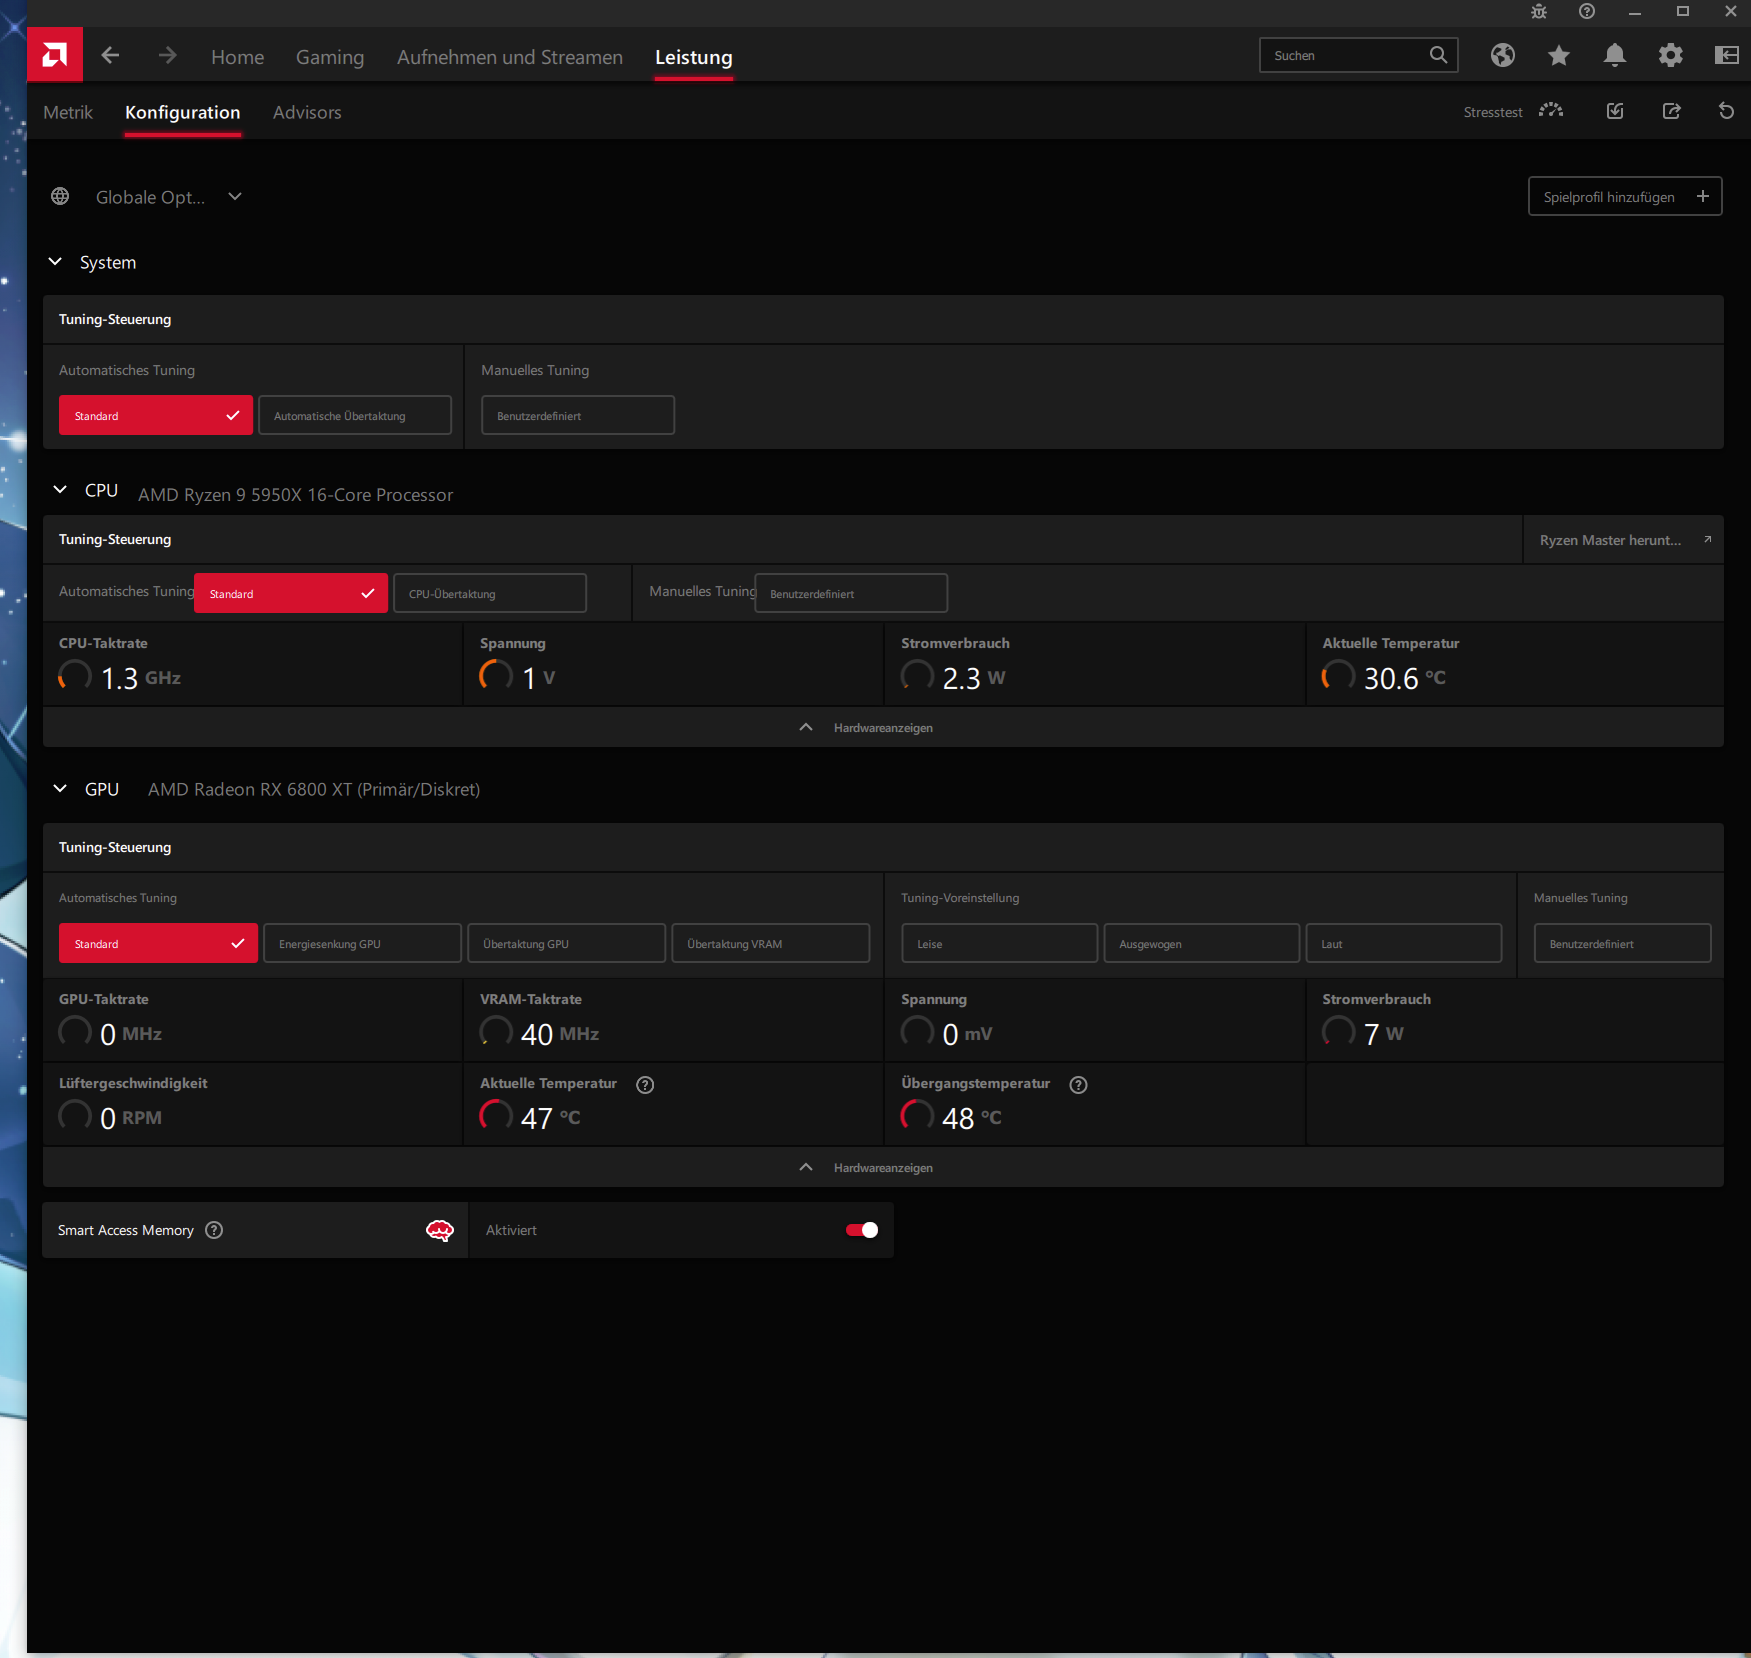The width and height of the screenshot is (1751, 1658).
Task: Click the plus icon on Spielprofil hinzufügen
Action: tap(1703, 196)
